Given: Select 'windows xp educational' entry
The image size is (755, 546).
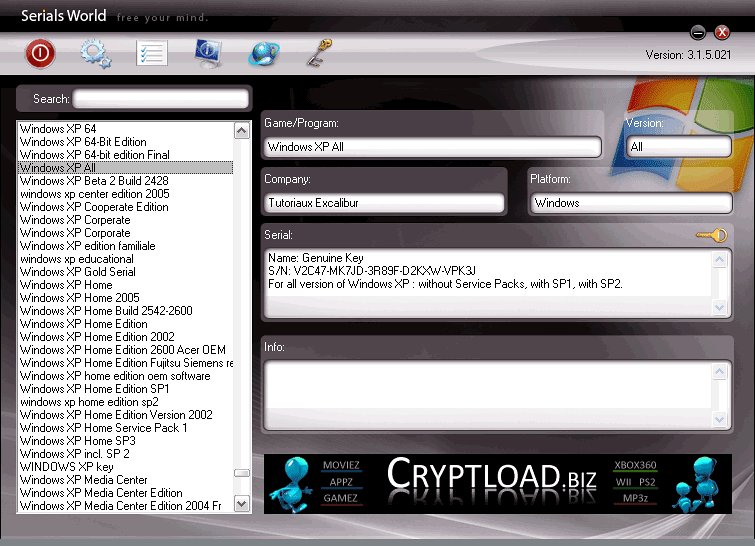Looking at the screenshot, I should 126,259.
